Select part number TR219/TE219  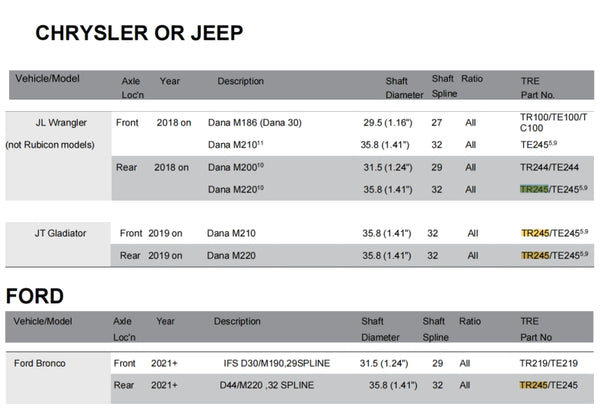[547, 363]
